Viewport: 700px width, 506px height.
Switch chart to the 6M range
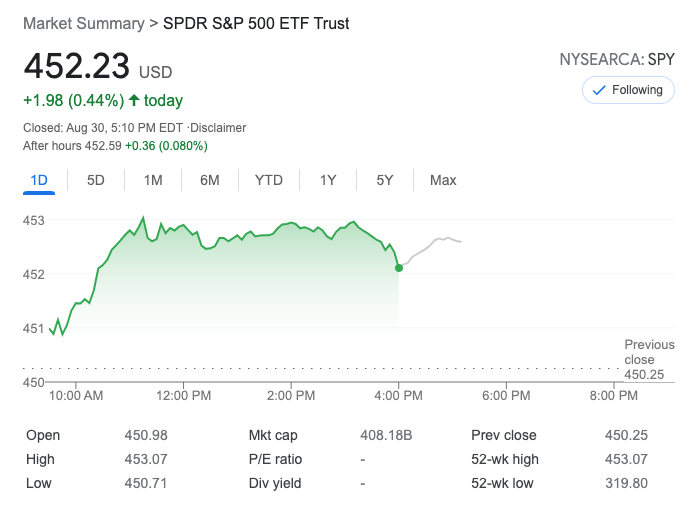pos(210,180)
